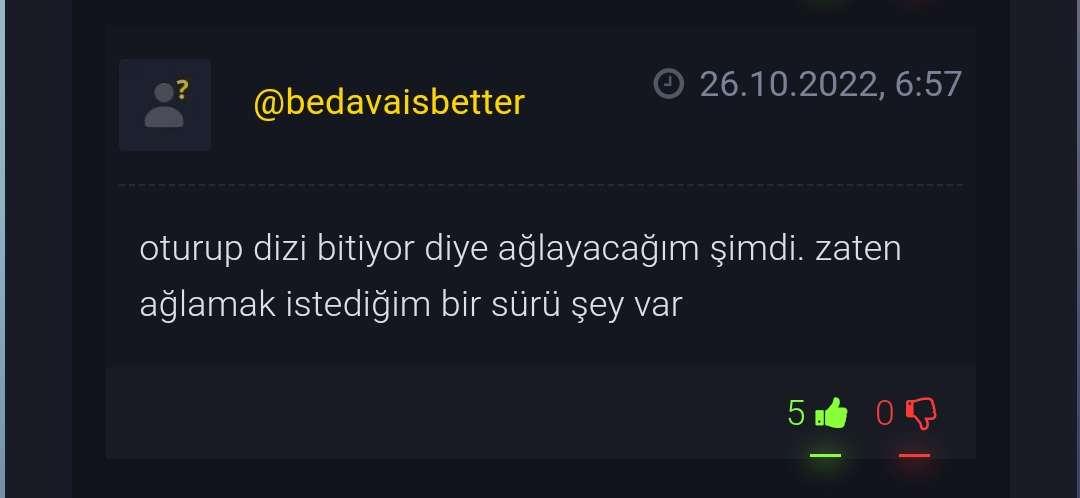Click the 26.10.2022 date stamp

pyautogui.click(x=791, y=84)
